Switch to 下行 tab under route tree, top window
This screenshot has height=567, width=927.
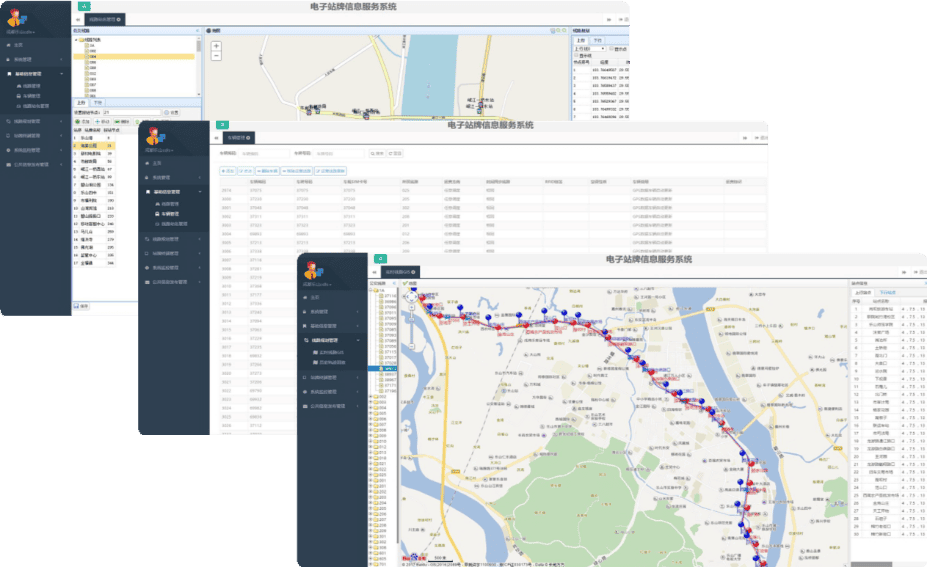(98, 103)
